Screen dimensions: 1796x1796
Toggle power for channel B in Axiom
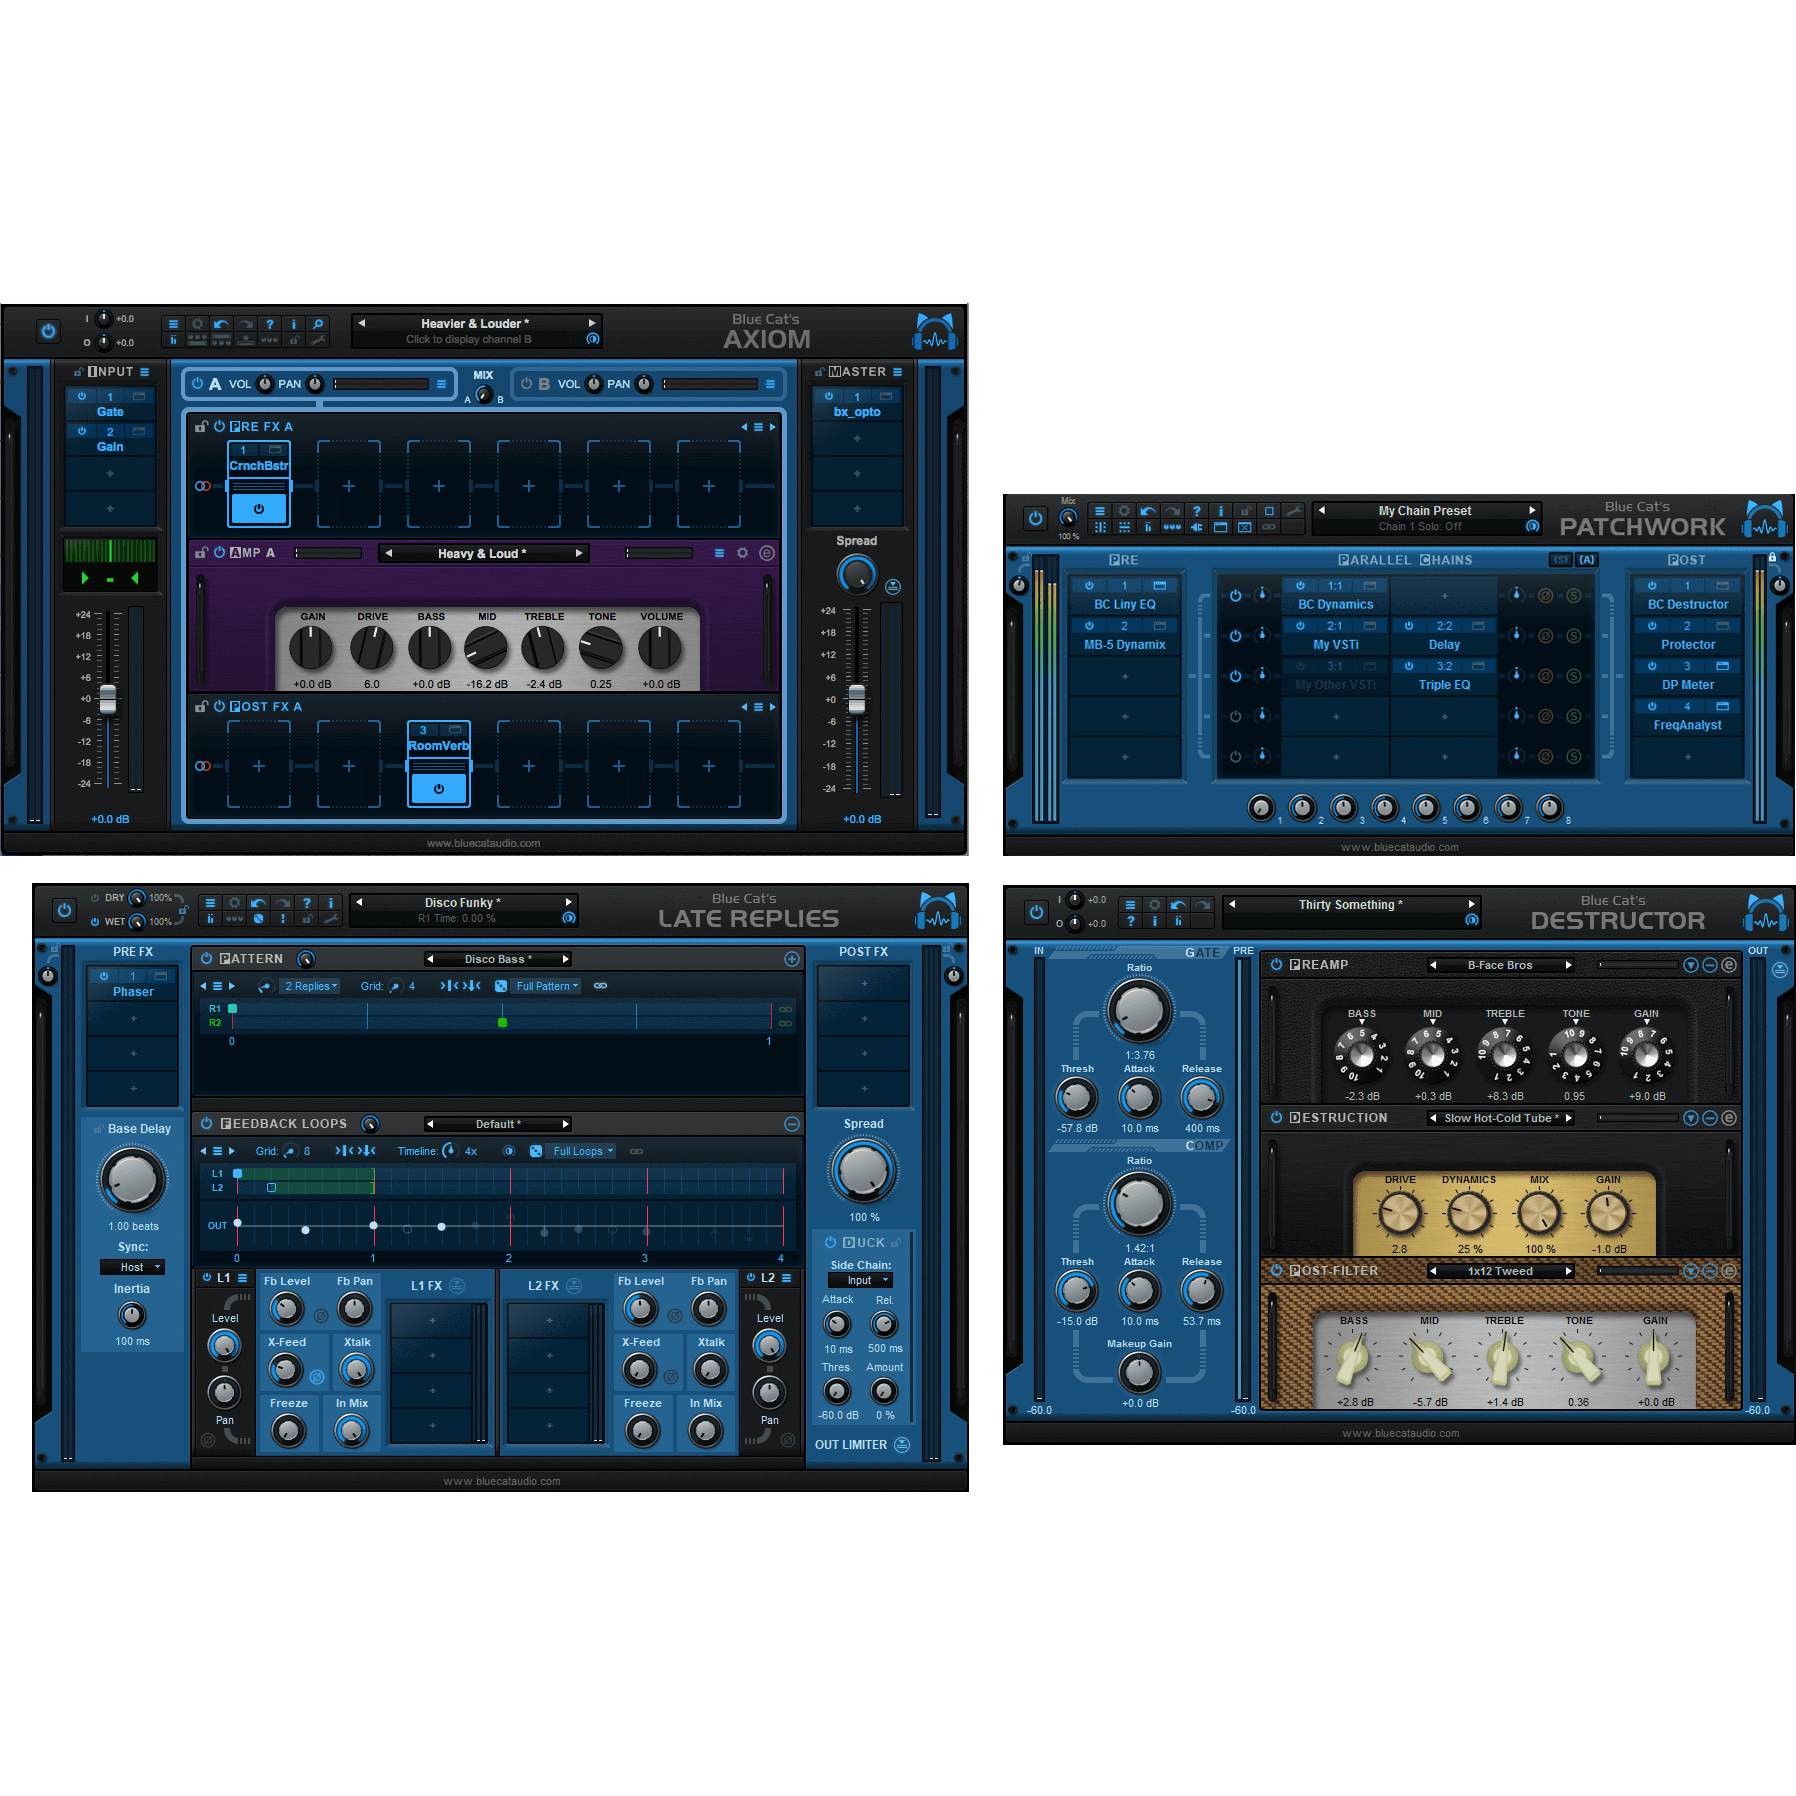(526, 384)
